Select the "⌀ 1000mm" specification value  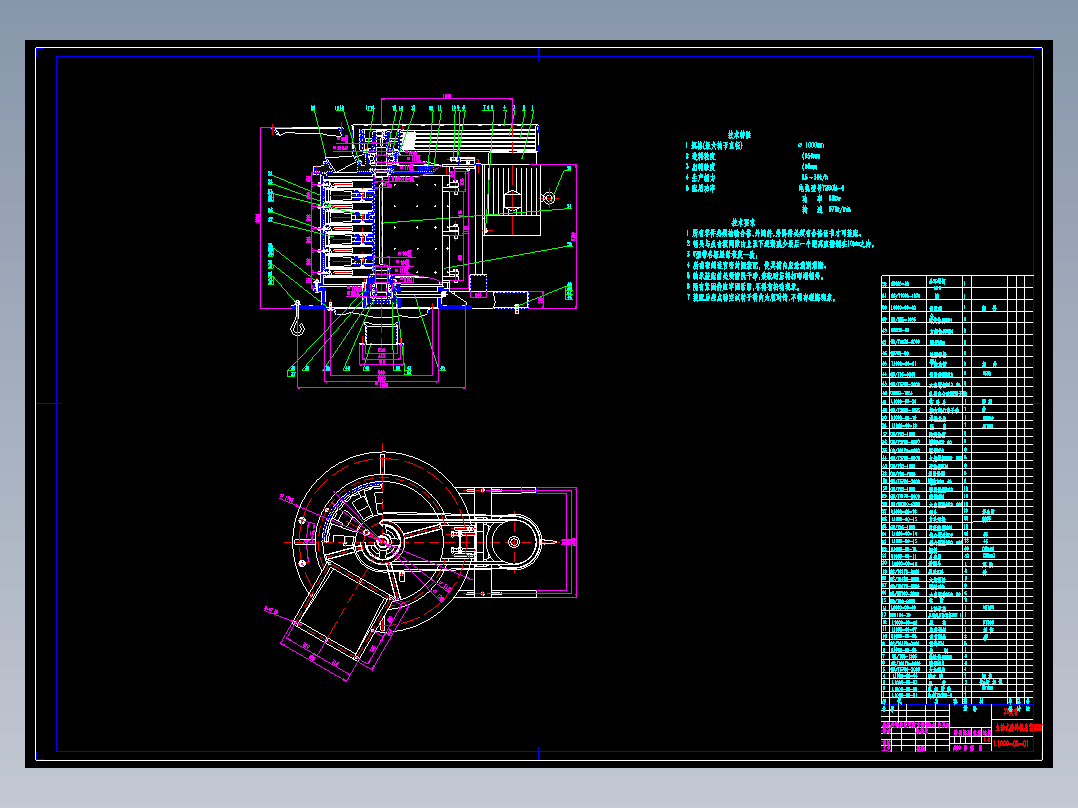point(811,146)
